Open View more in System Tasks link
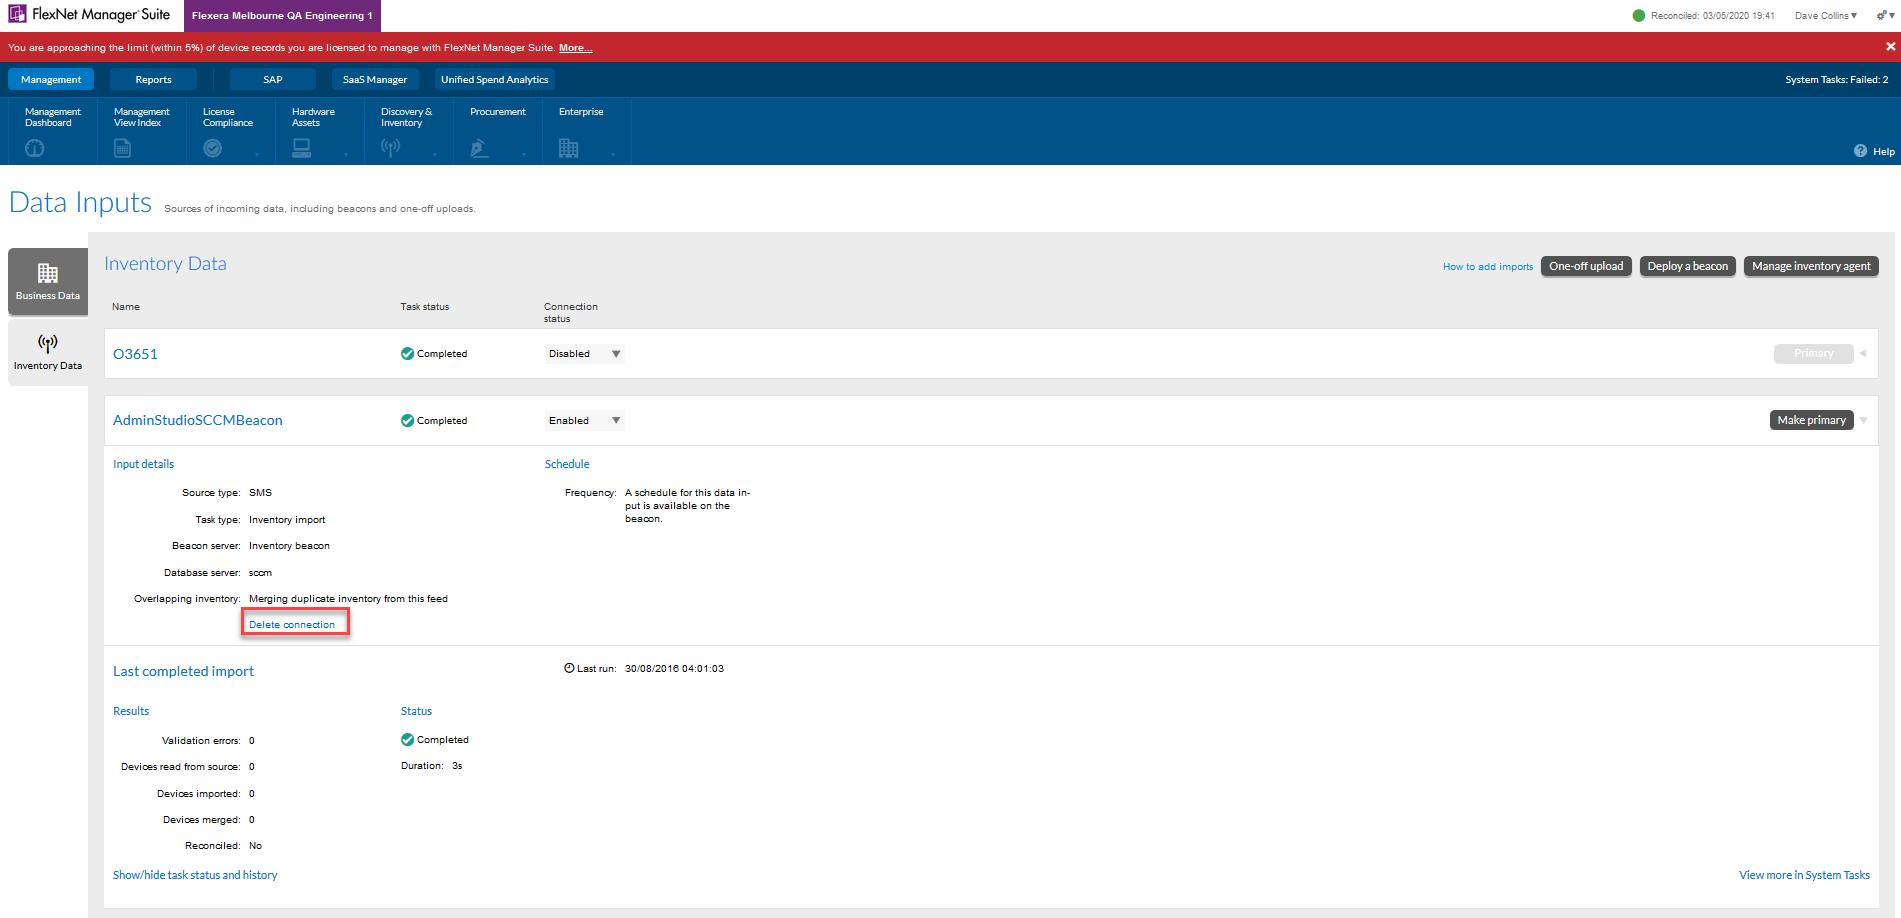This screenshot has height=918, width=1901. pos(1804,875)
